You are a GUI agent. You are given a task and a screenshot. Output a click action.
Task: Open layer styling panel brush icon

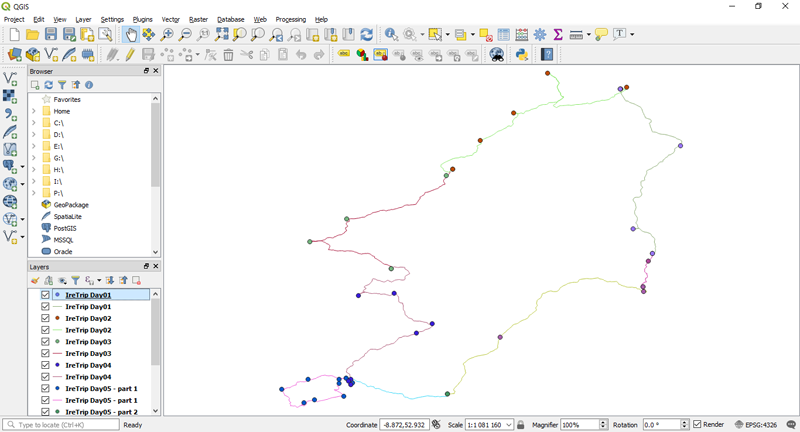point(35,281)
